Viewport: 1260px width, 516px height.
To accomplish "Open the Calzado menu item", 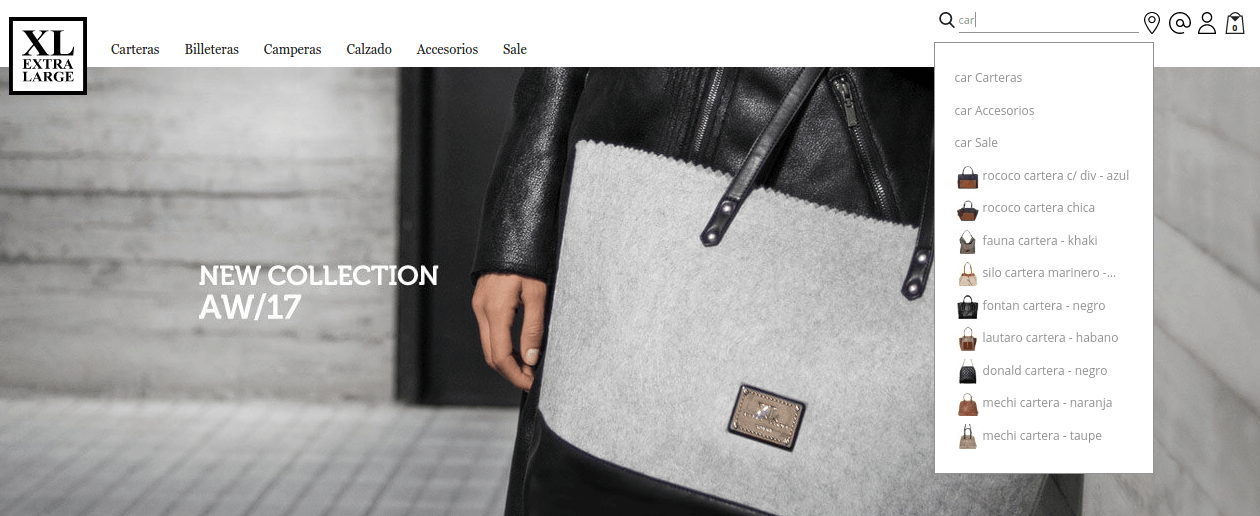I will pos(369,49).
